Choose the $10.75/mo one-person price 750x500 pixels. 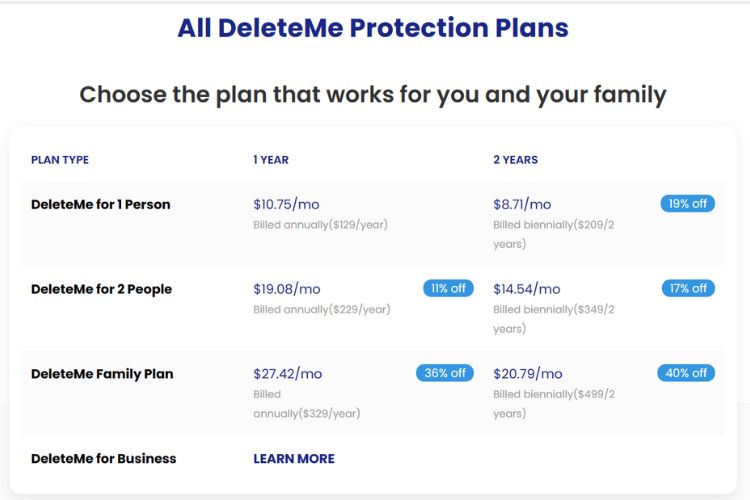point(286,204)
